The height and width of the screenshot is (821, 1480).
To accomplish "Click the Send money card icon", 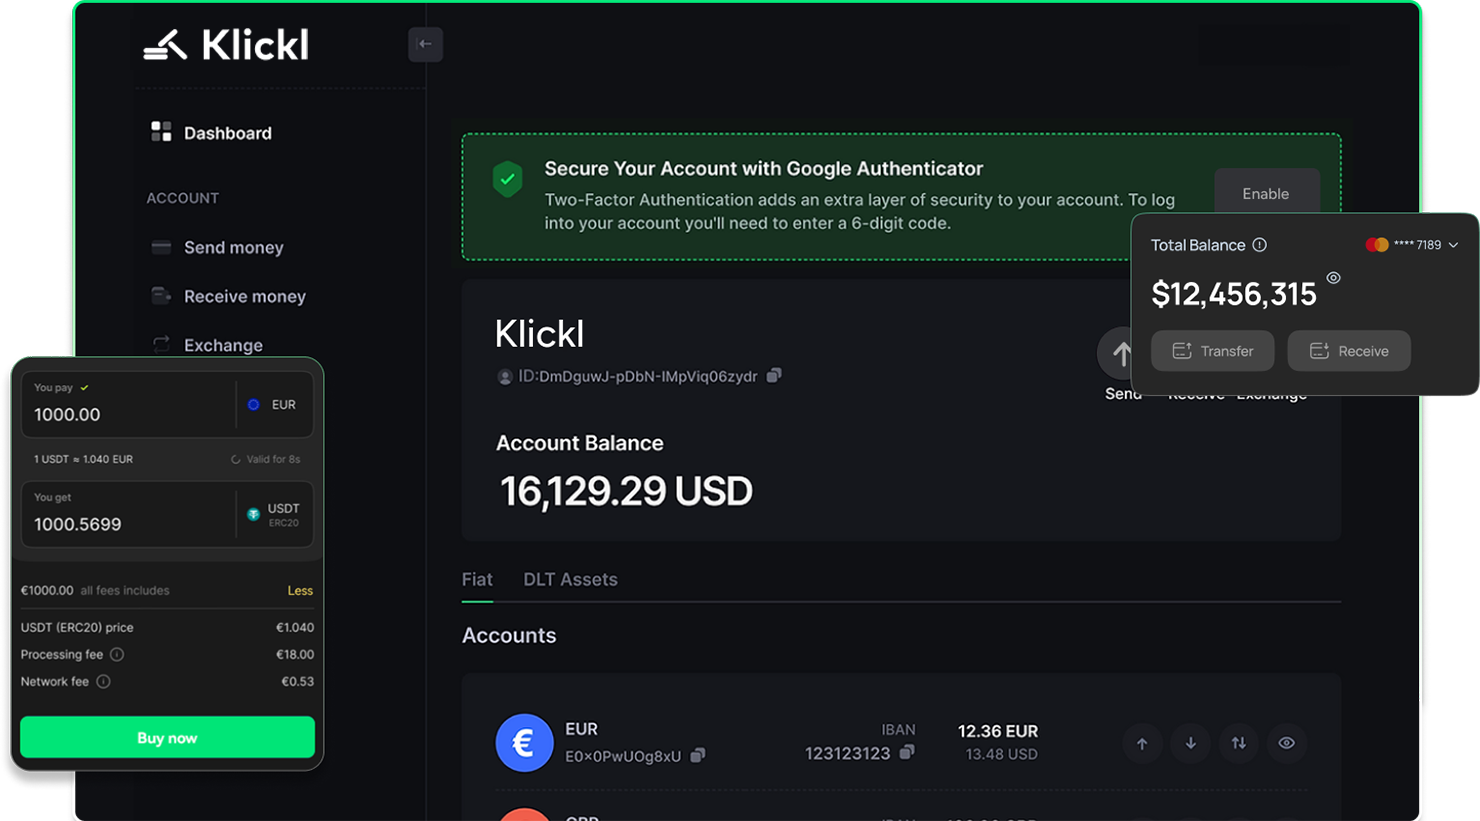I will [x=161, y=247].
